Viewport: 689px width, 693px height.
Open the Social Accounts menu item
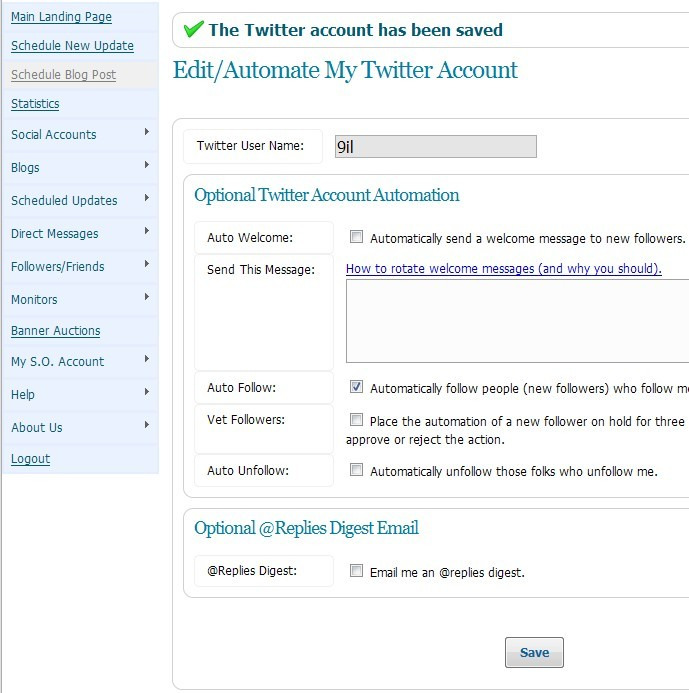tap(80, 134)
